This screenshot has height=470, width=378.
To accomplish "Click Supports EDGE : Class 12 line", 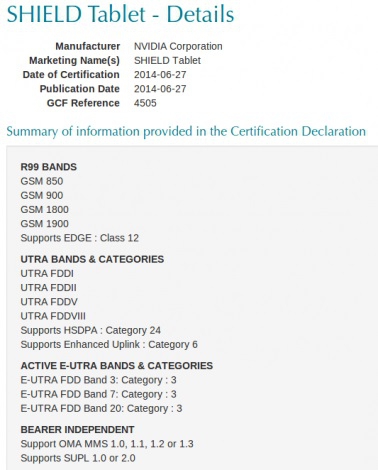I will (80, 238).
